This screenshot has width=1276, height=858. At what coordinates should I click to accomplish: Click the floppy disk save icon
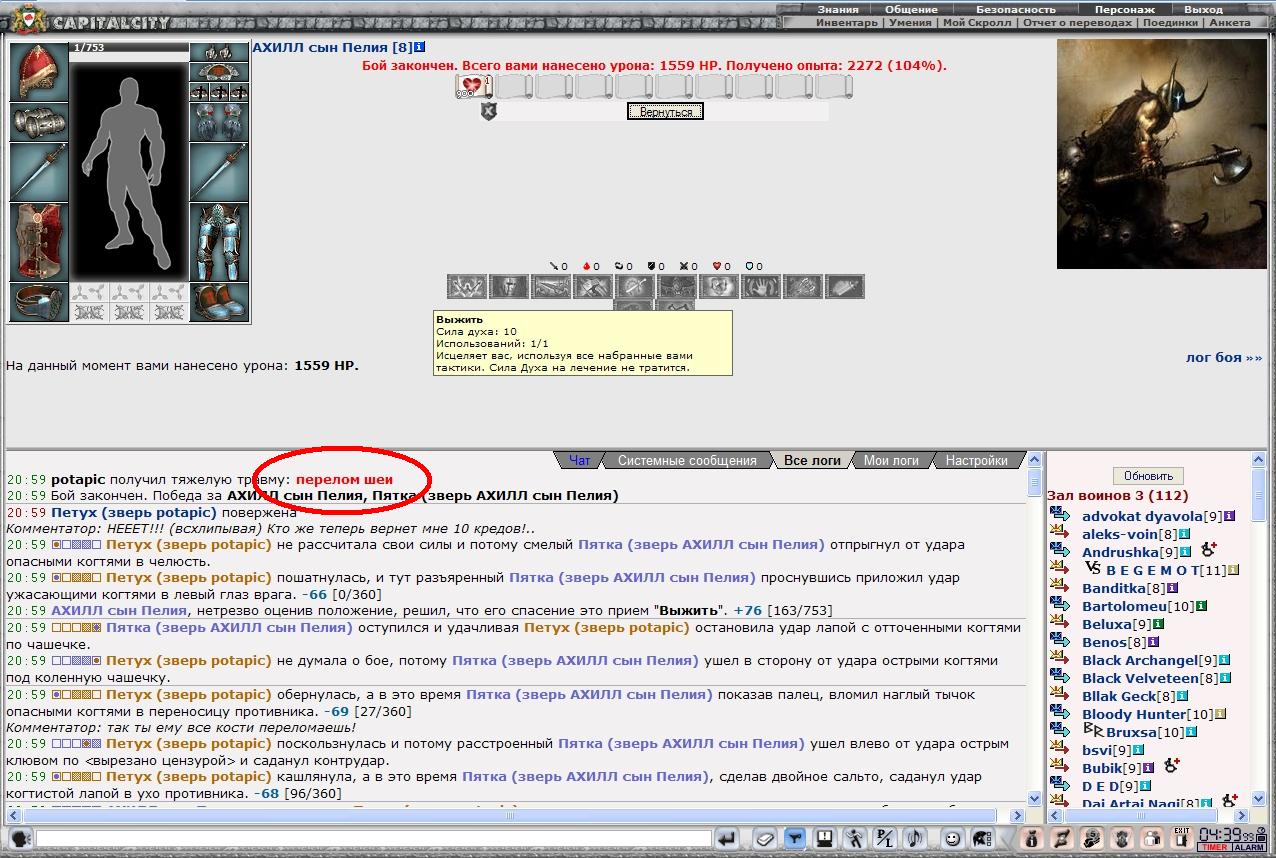coord(825,838)
